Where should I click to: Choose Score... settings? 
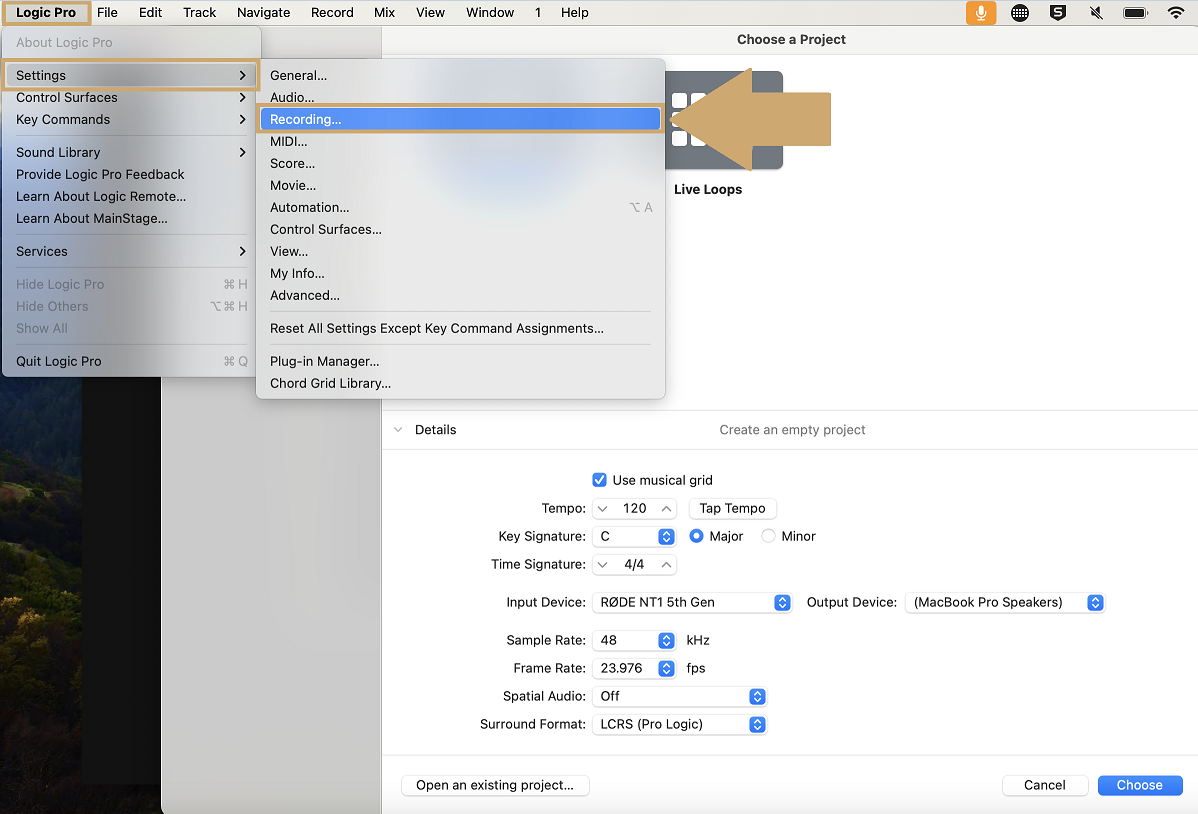click(x=460, y=164)
